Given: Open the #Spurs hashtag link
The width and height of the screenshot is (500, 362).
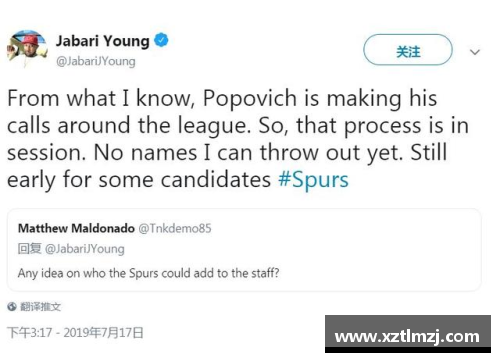Looking at the screenshot, I should click(313, 180).
